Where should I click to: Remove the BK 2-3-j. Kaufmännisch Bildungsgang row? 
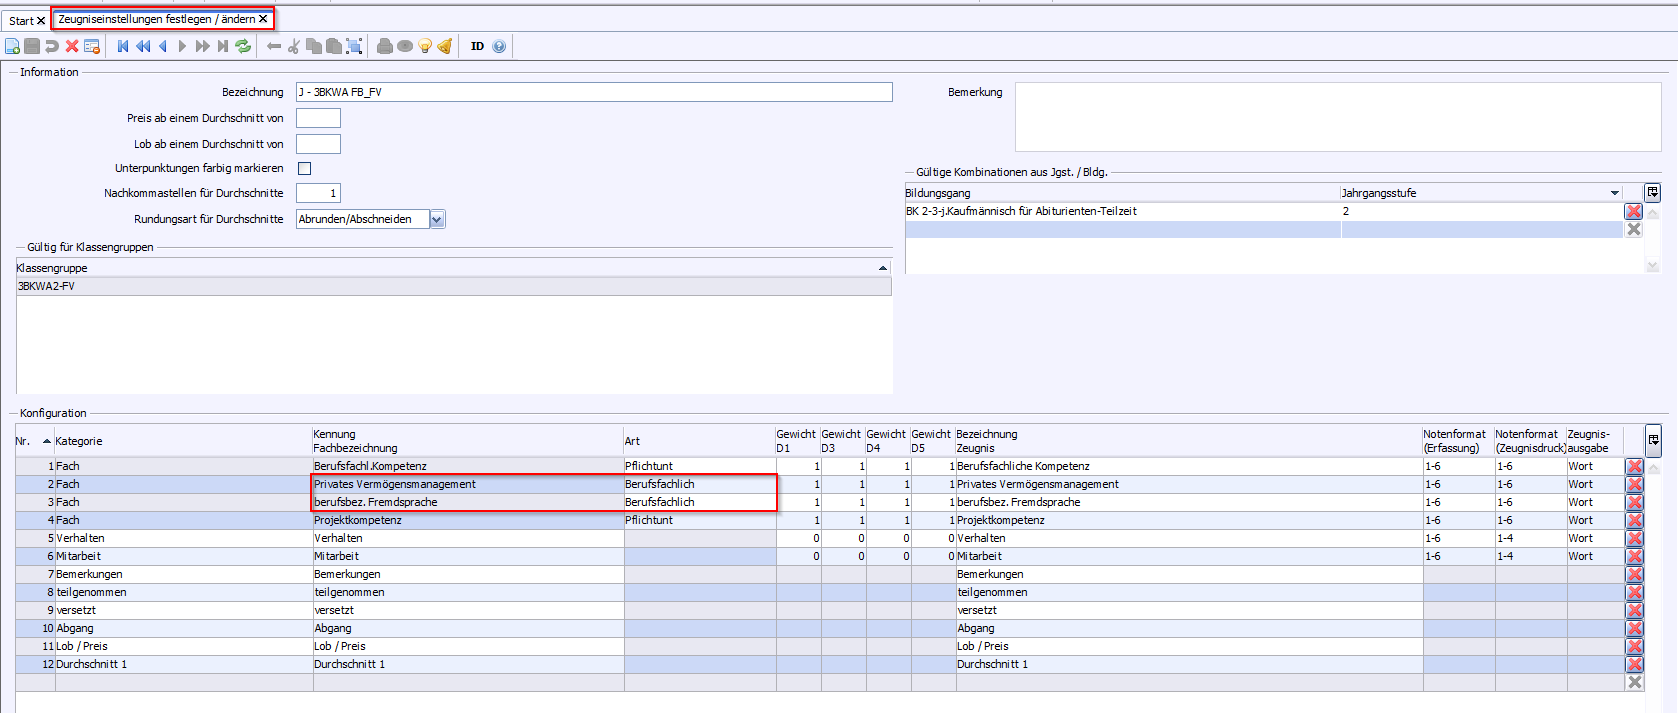pos(1633,211)
